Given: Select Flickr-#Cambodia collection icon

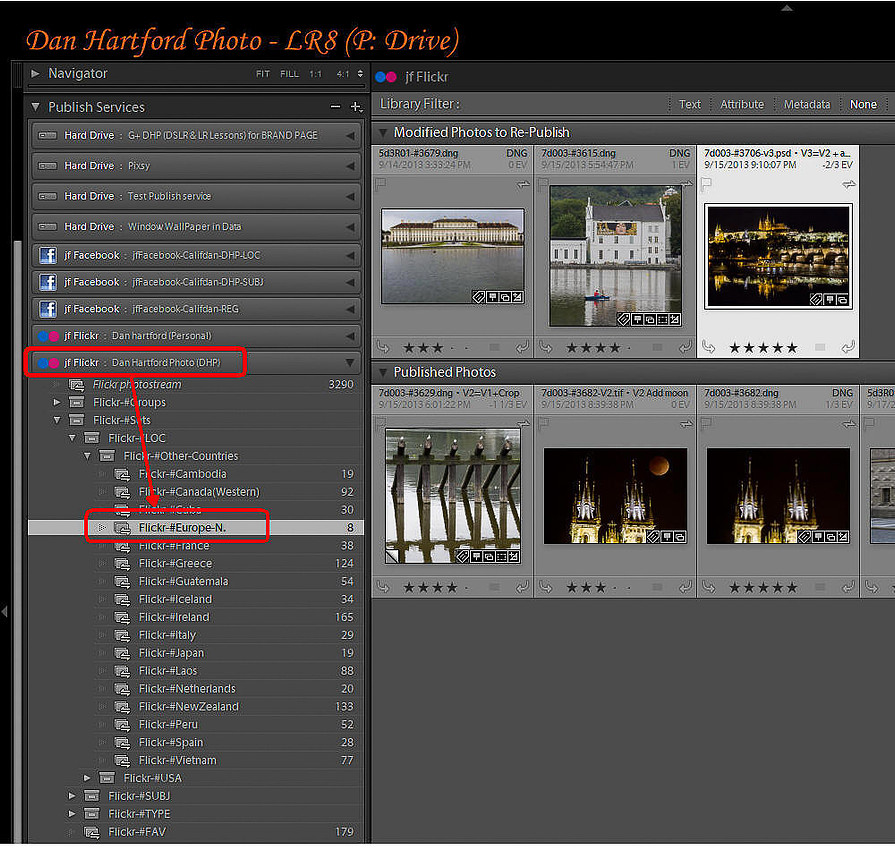Looking at the screenshot, I should point(122,474).
